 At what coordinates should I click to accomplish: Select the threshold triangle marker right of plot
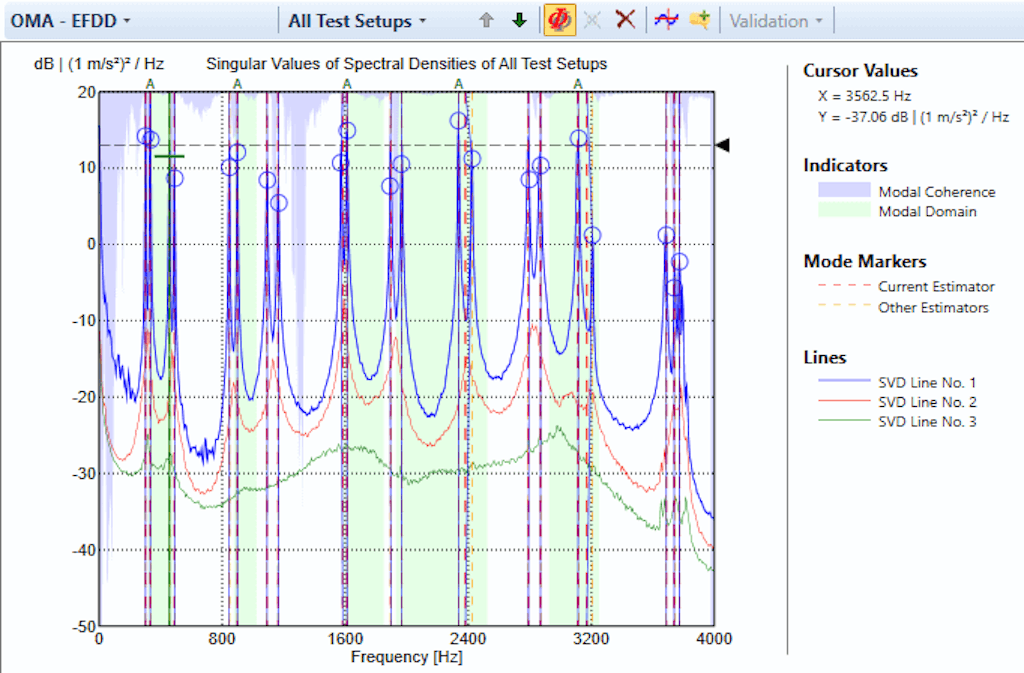pos(722,145)
